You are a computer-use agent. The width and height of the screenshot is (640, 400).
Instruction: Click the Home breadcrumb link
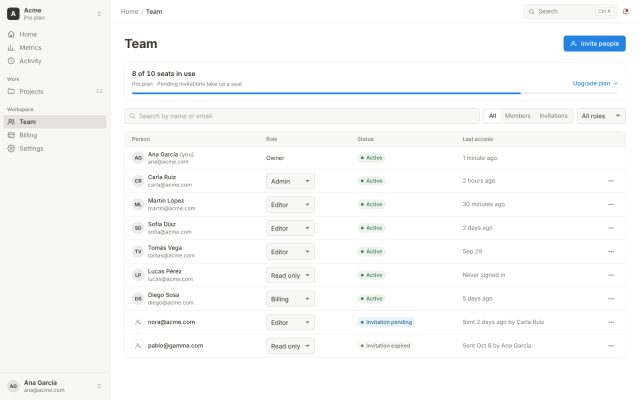(x=129, y=11)
